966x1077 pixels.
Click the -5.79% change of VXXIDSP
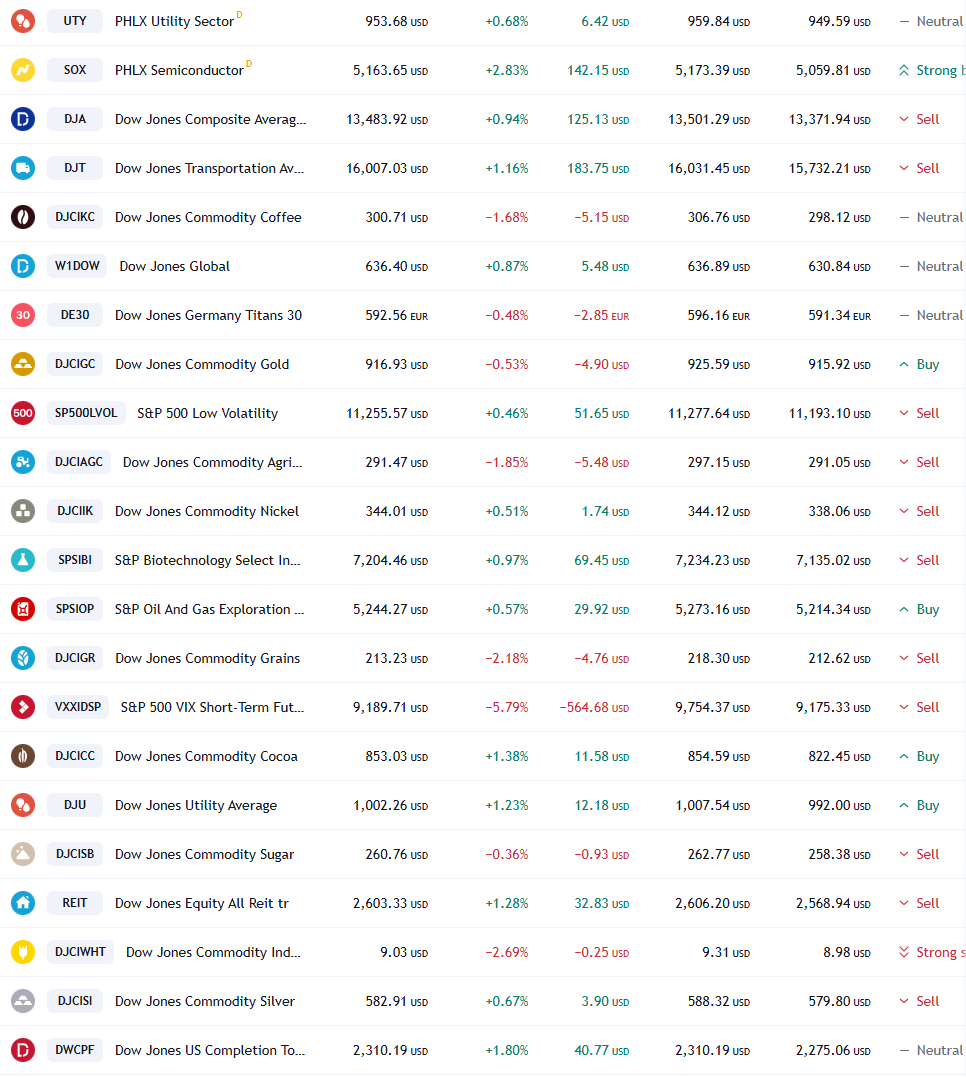[x=507, y=707]
